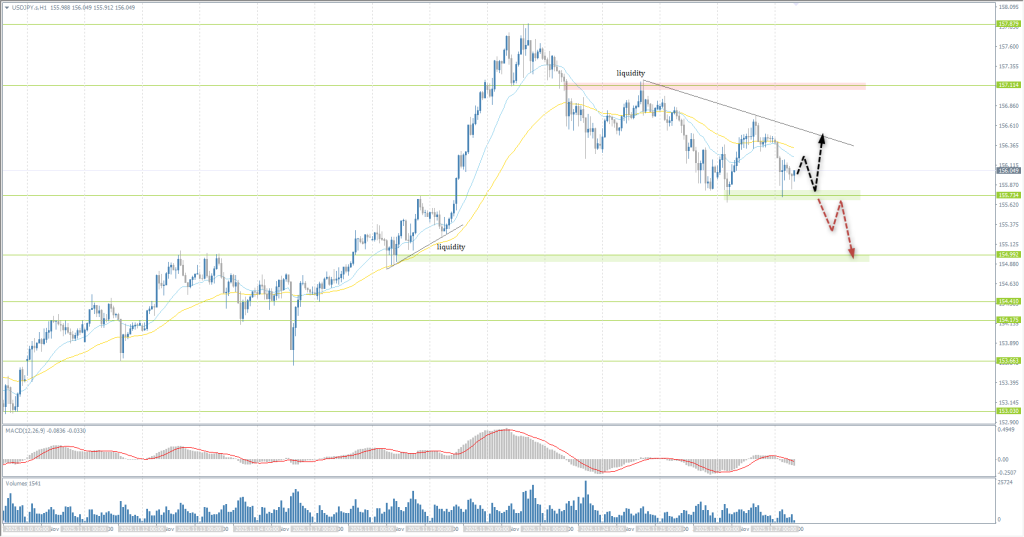Click the black dashed upward arrow head
The height and width of the screenshot is (537, 1024).
point(822,137)
